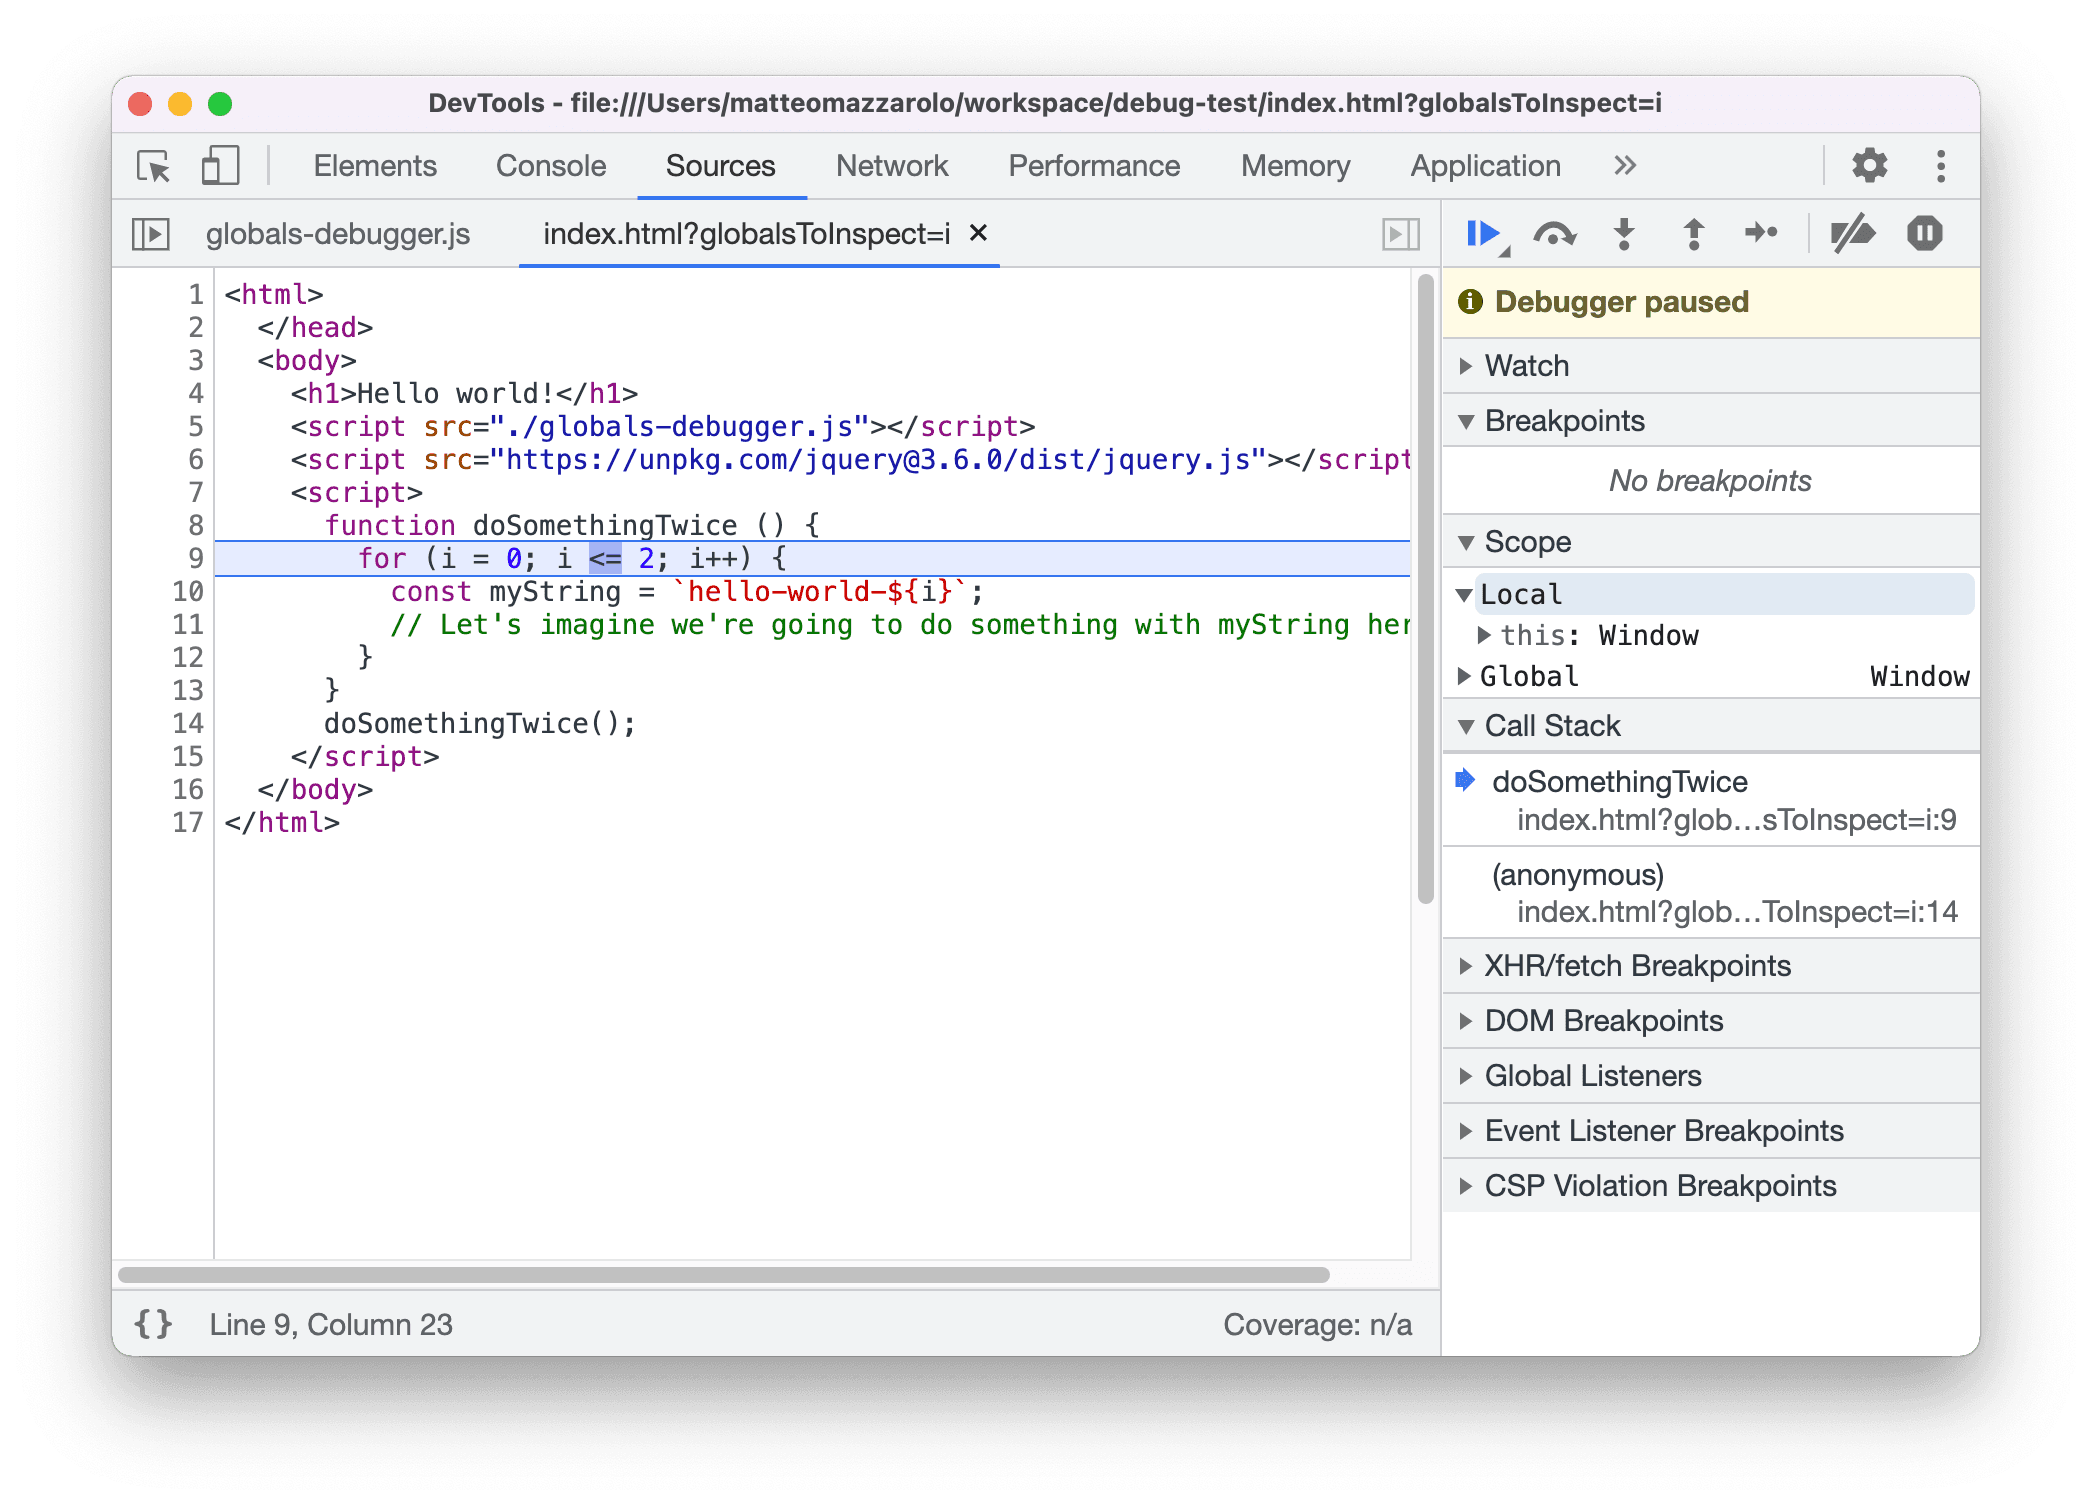Pretty print source with braces icon
This screenshot has width=2092, height=1504.
click(153, 1324)
